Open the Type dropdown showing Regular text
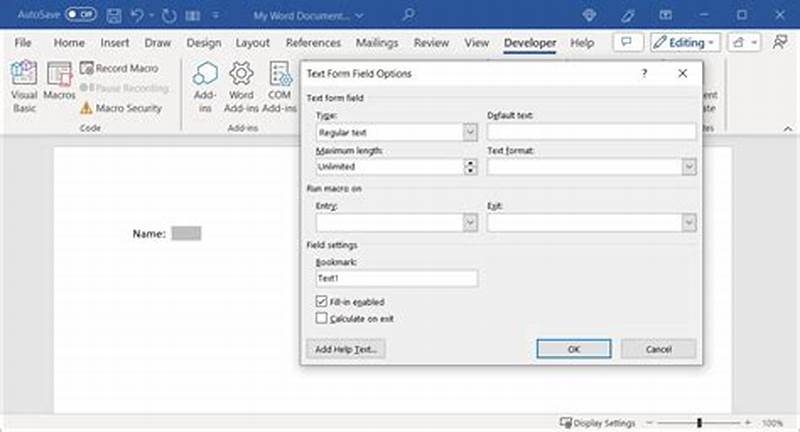Viewport: 800px width, 432px height. click(x=396, y=133)
